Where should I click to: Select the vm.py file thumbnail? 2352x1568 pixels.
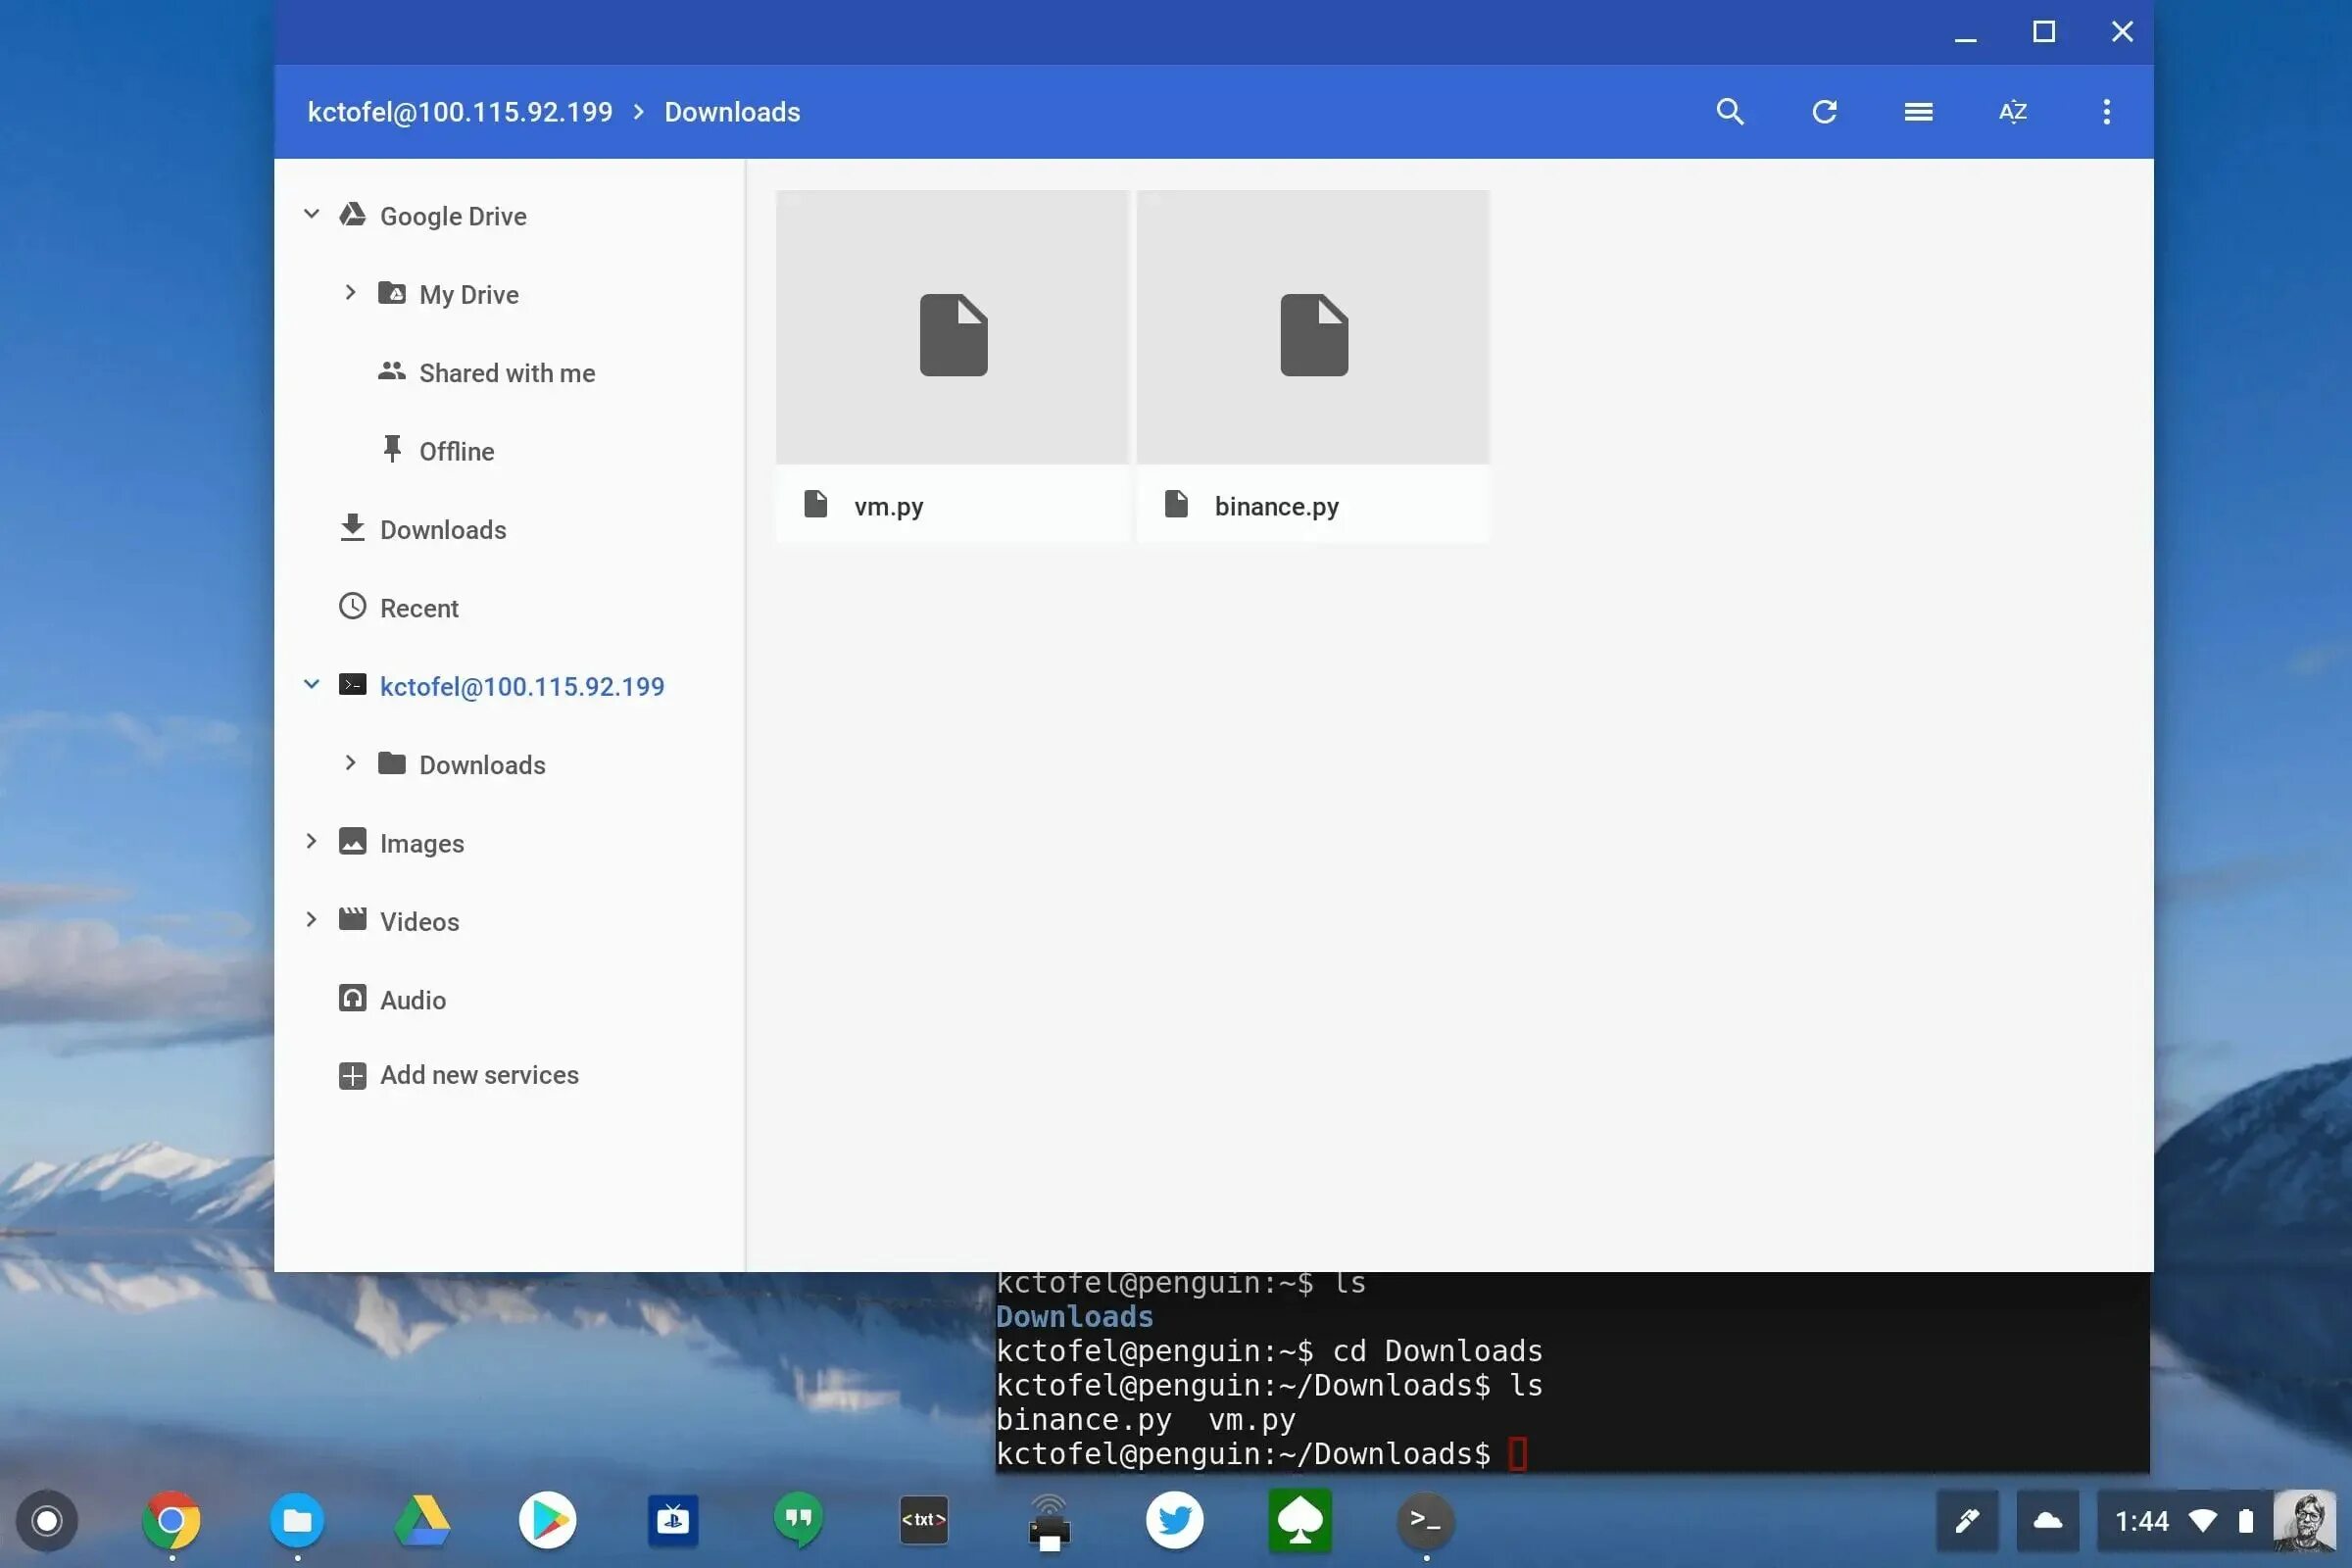click(952, 328)
